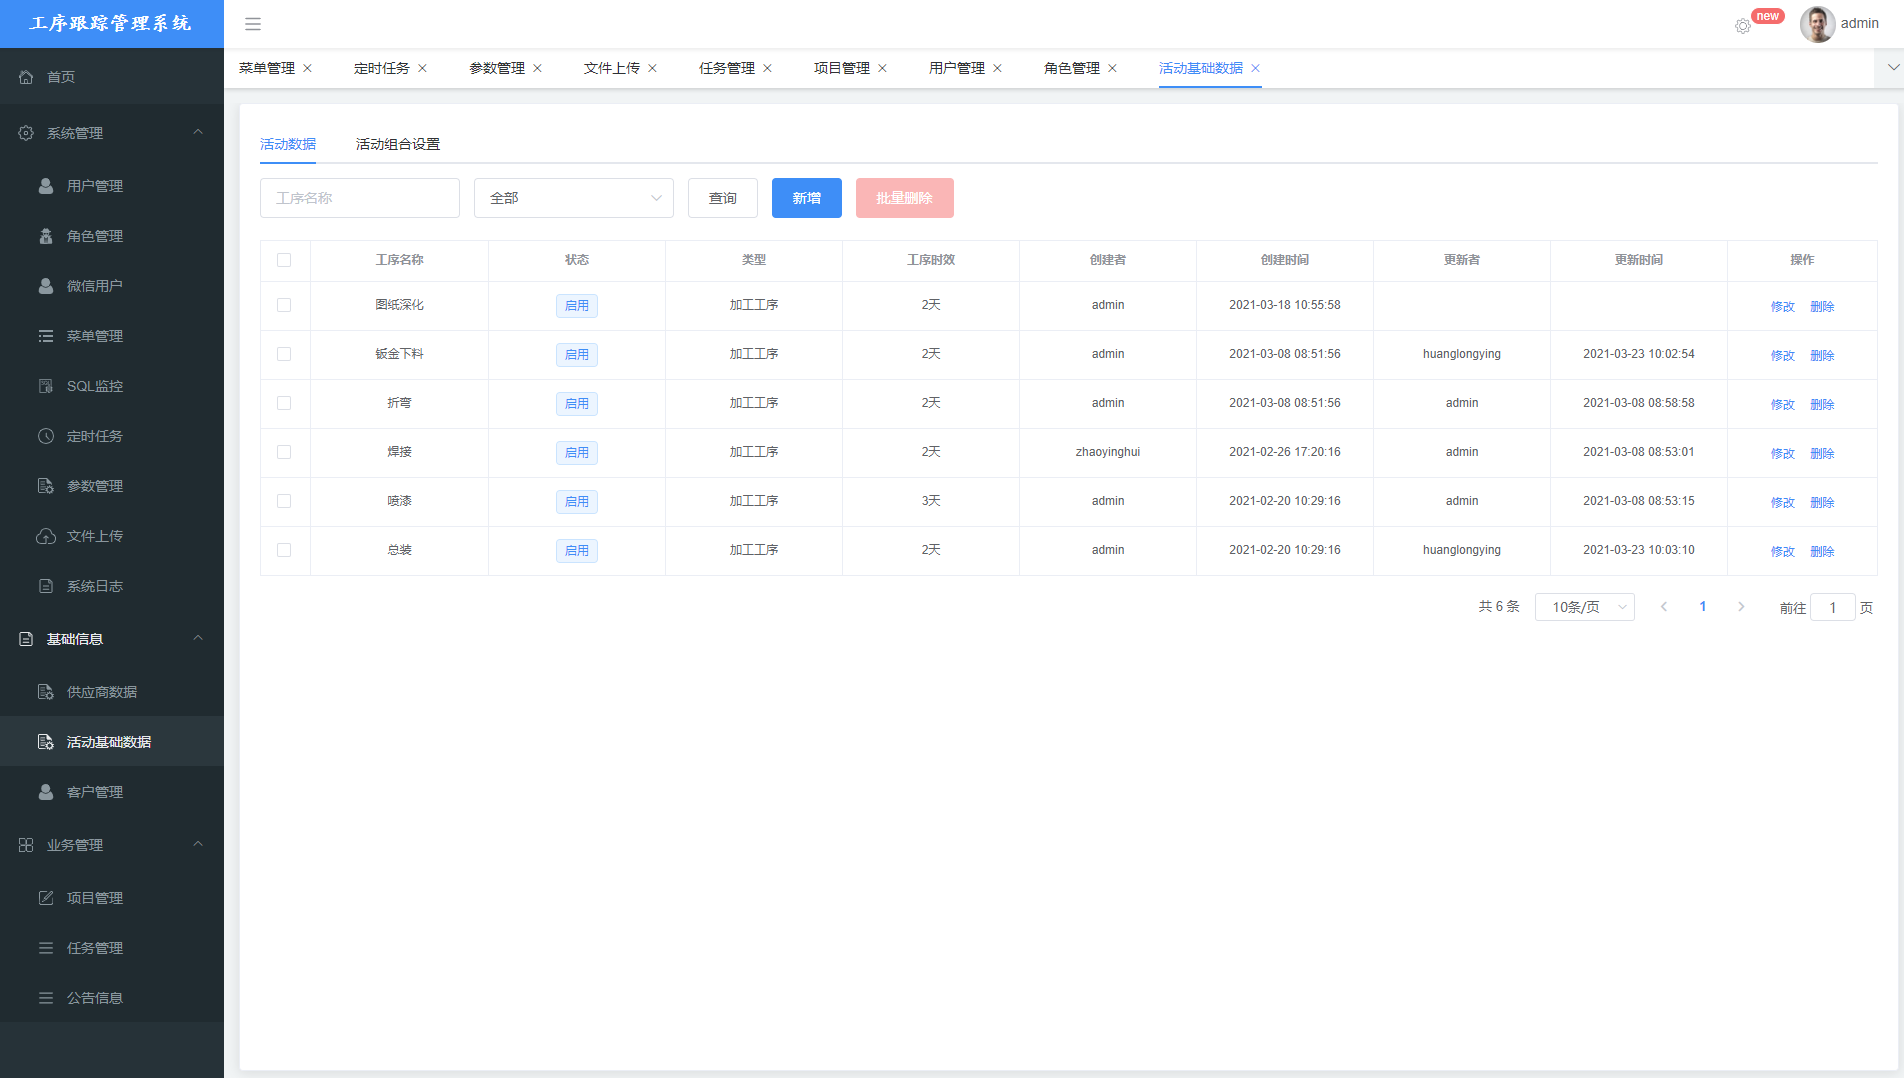
Task: Click the 查询 search button
Action: coord(723,198)
